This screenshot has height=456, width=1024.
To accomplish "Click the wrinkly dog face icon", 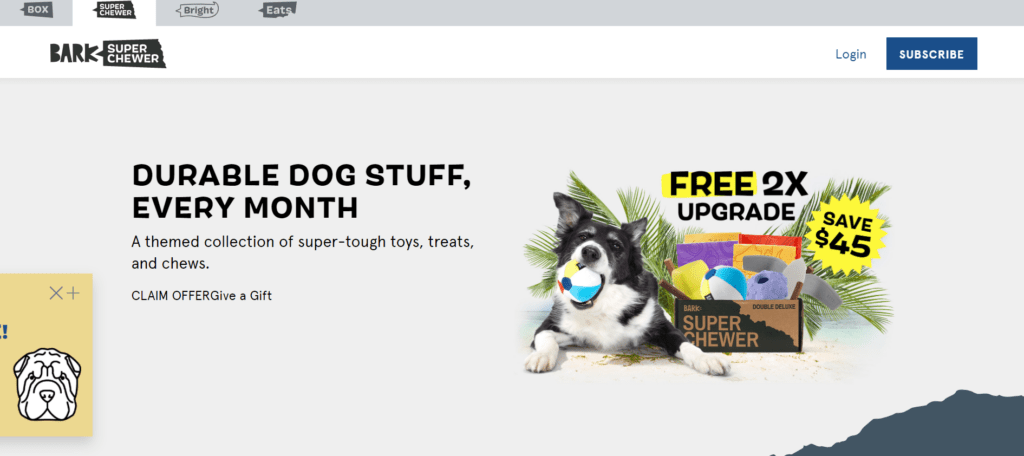I will point(48,384).
